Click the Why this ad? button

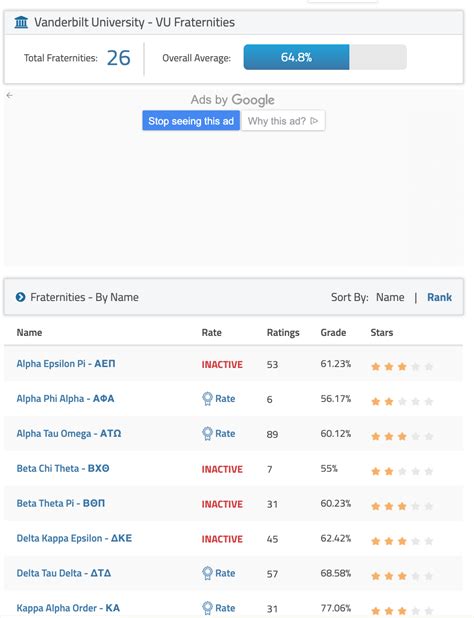[x=283, y=121]
